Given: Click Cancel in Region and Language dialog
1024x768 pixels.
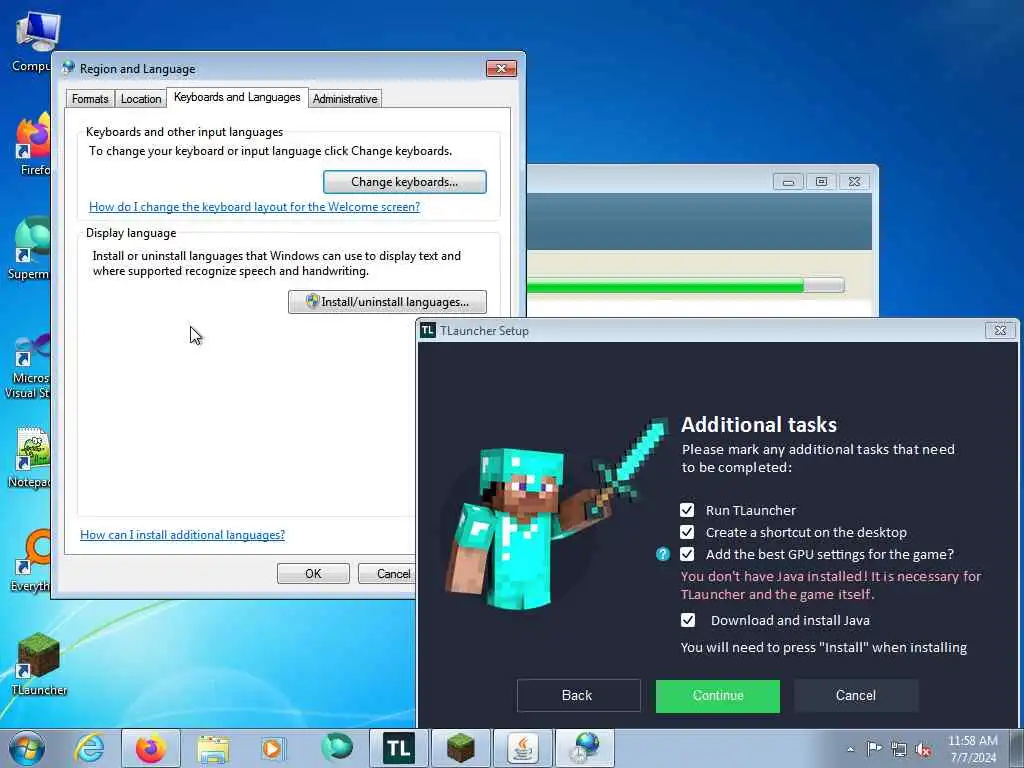Looking at the screenshot, I should 387,573.
